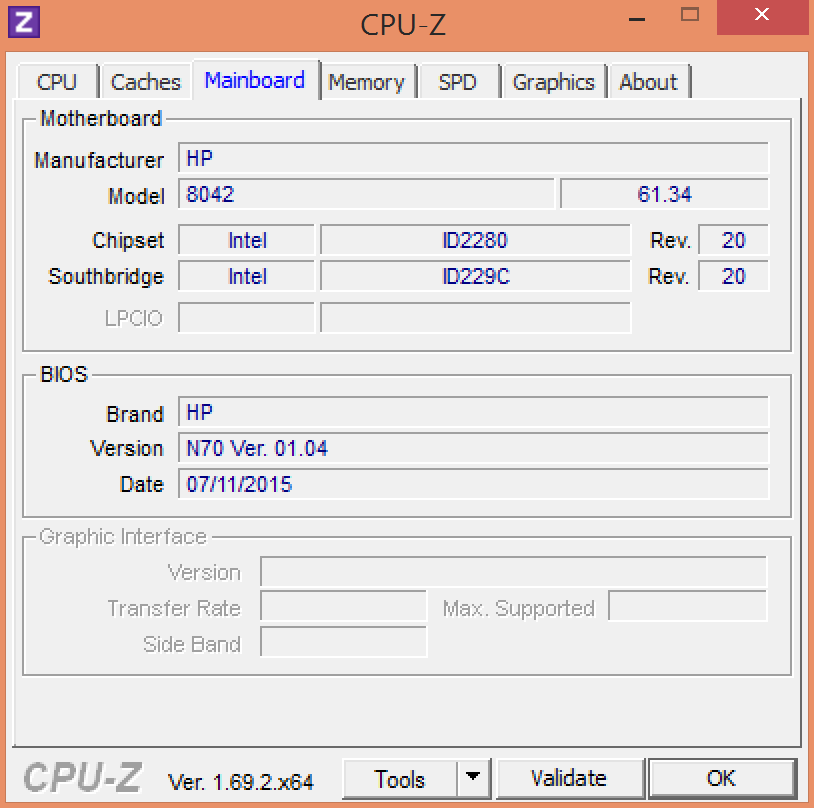Click the model revision value 61.34
This screenshot has width=814, height=808.
664,194
